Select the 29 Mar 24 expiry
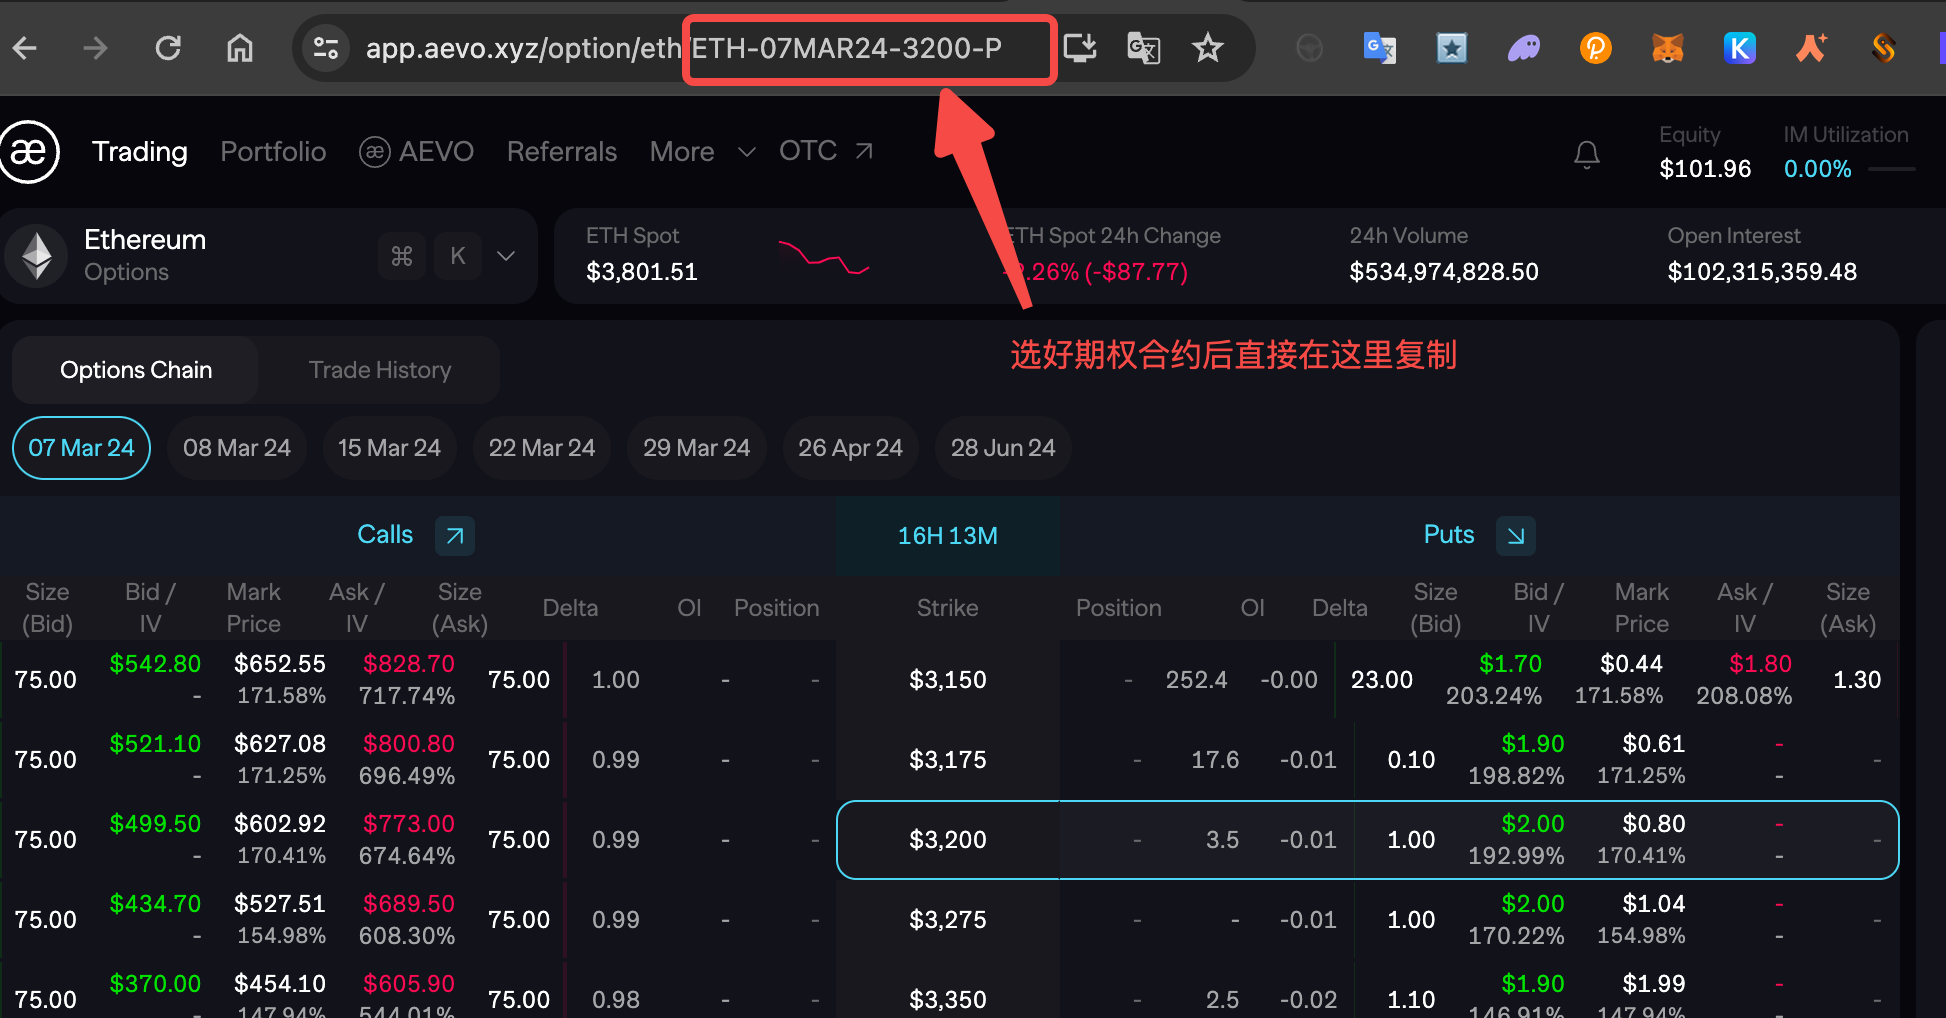This screenshot has width=1946, height=1018. pyautogui.click(x=696, y=448)
